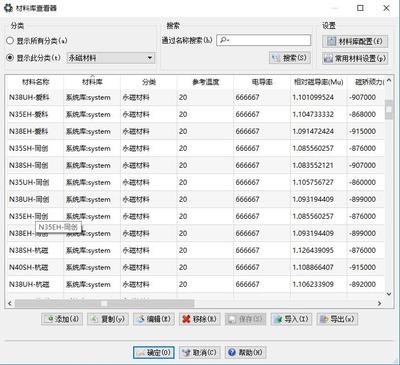Select the 显示所有分类 radio button
Viewport: 400px width, 365px height.
(x=10, y=41)
